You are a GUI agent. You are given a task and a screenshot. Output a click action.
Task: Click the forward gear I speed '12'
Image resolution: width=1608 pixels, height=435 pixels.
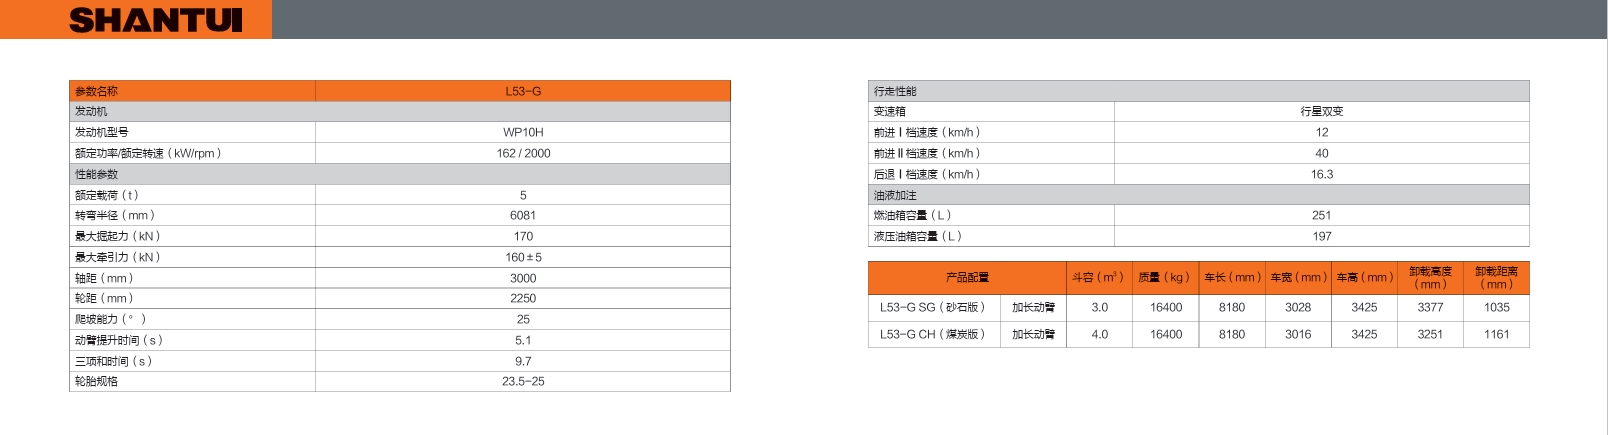(1322, 132)
